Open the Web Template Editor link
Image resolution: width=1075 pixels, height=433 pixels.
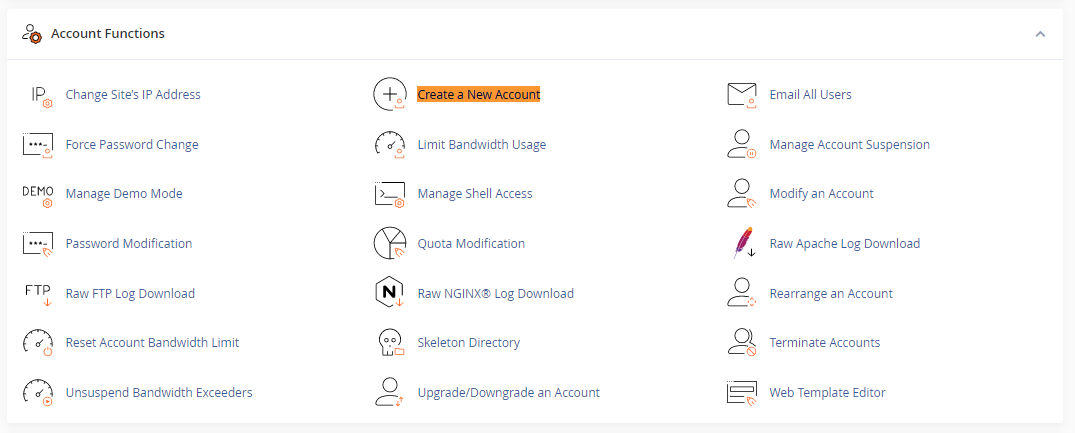tap(827, 393)
